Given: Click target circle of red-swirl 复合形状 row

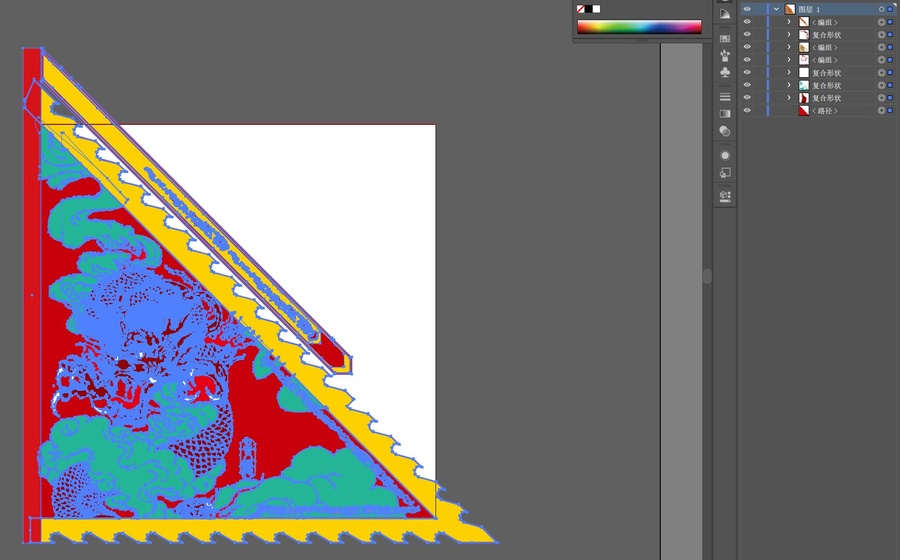Looking at the screenshot, I should (x=881, y=34).
